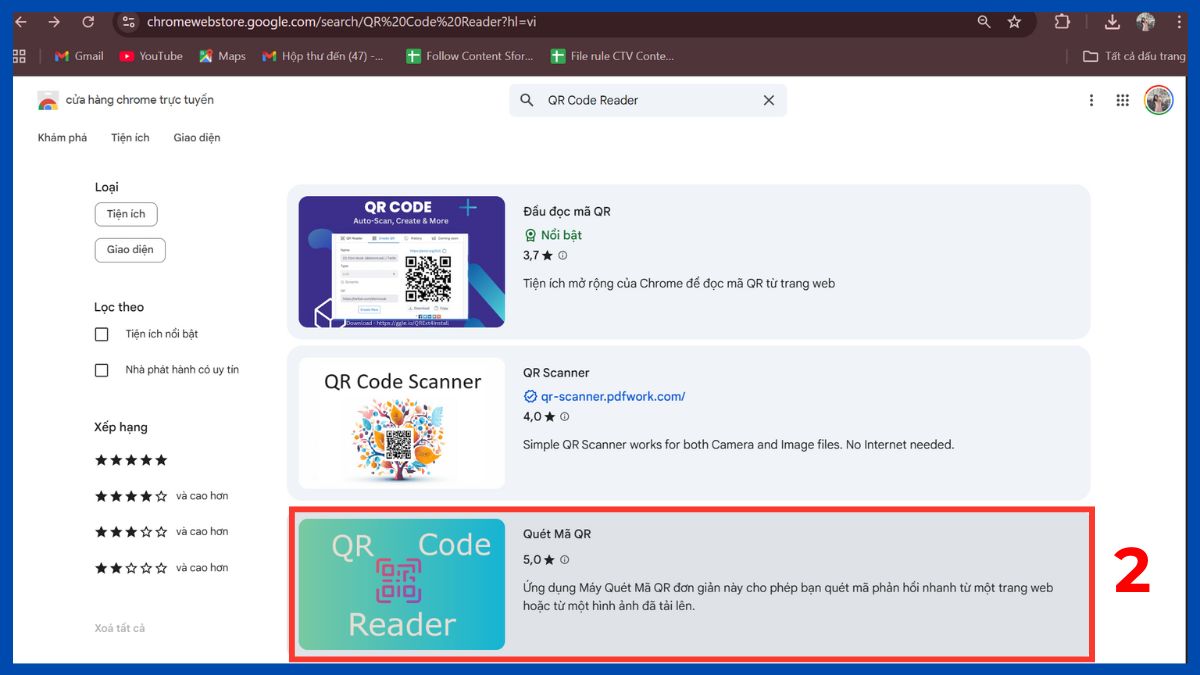The width and height of the screenshot is (1200, 675).
Task: Select the "Tiện ích" filter chip
Action: point(126,213)
